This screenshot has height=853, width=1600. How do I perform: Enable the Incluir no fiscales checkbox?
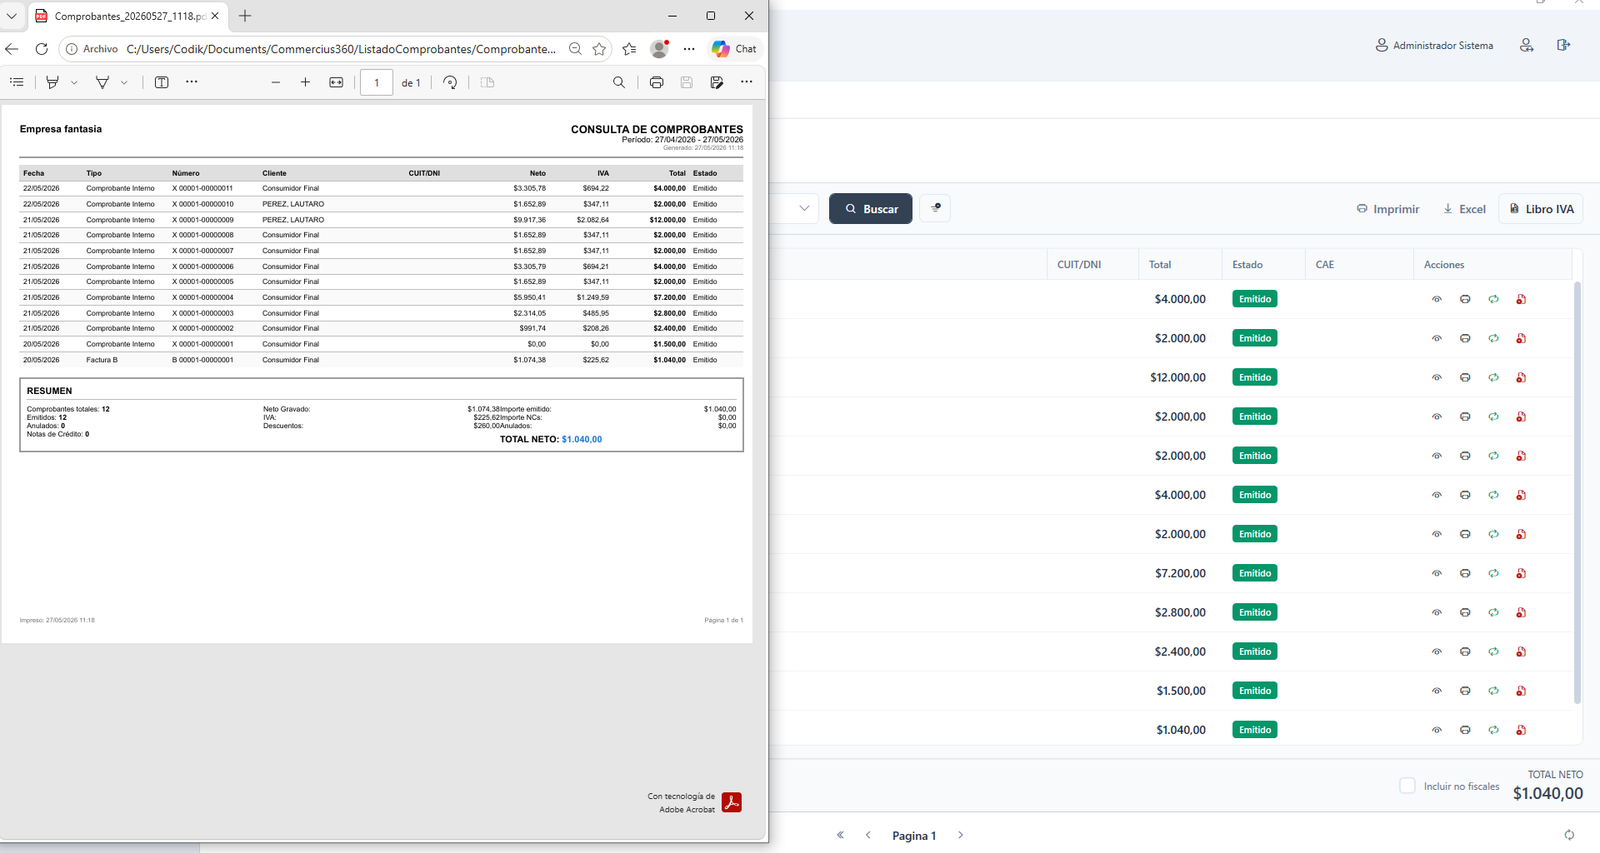point(1407,786)
